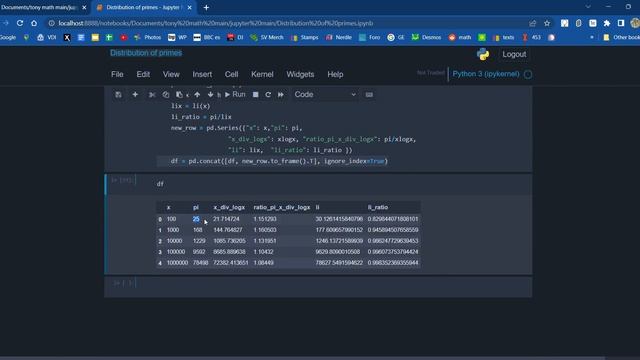The height and width of the screenshot is (360, 640).
Task: Reload the page
Action: pos(20,23)
